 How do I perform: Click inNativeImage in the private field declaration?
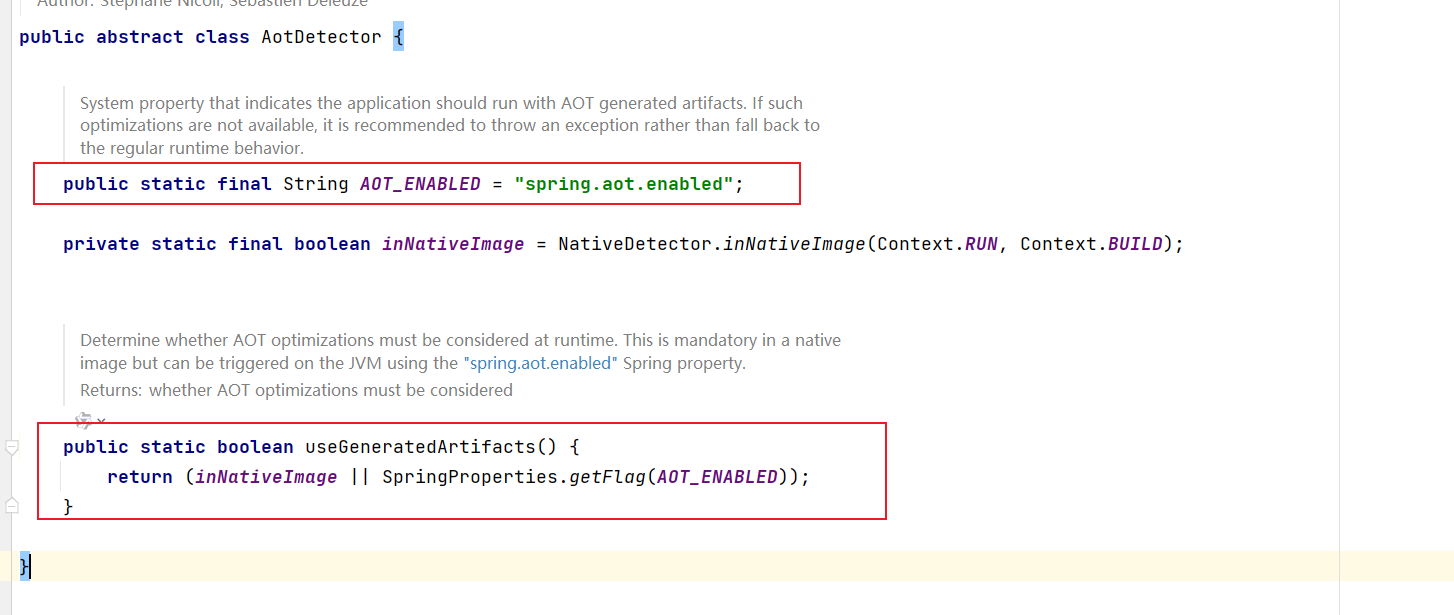(x=453, y=244)
